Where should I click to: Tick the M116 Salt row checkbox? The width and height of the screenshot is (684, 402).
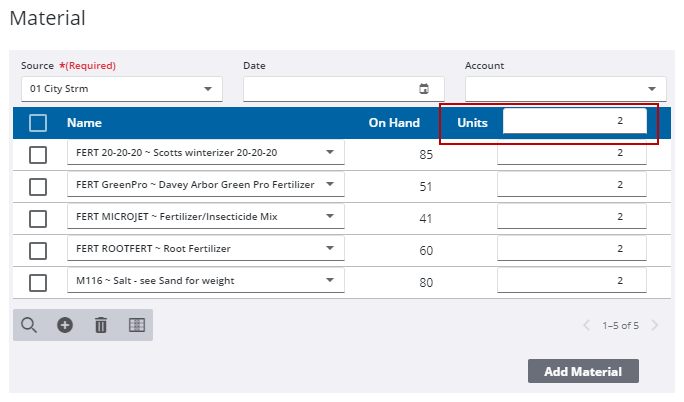[38, 282]
